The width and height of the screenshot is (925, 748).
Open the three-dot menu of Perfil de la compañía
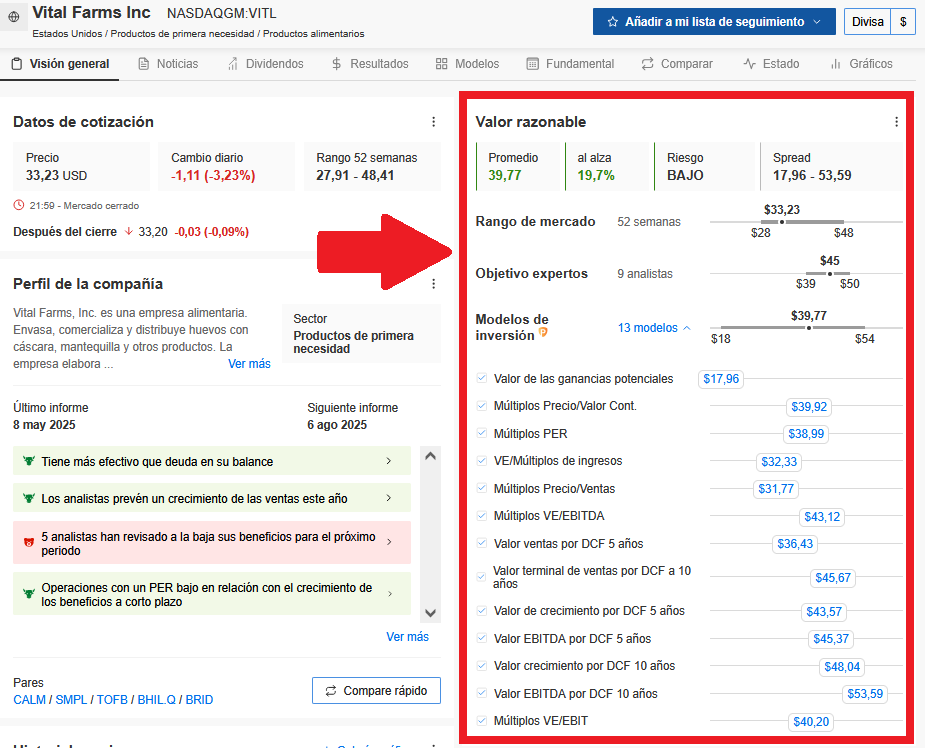click(434, 284)
